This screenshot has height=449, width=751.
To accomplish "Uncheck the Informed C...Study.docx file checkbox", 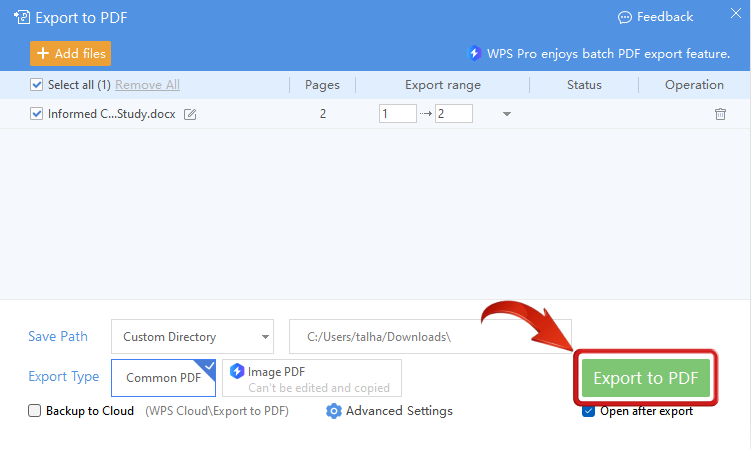I will click(36, 114).
